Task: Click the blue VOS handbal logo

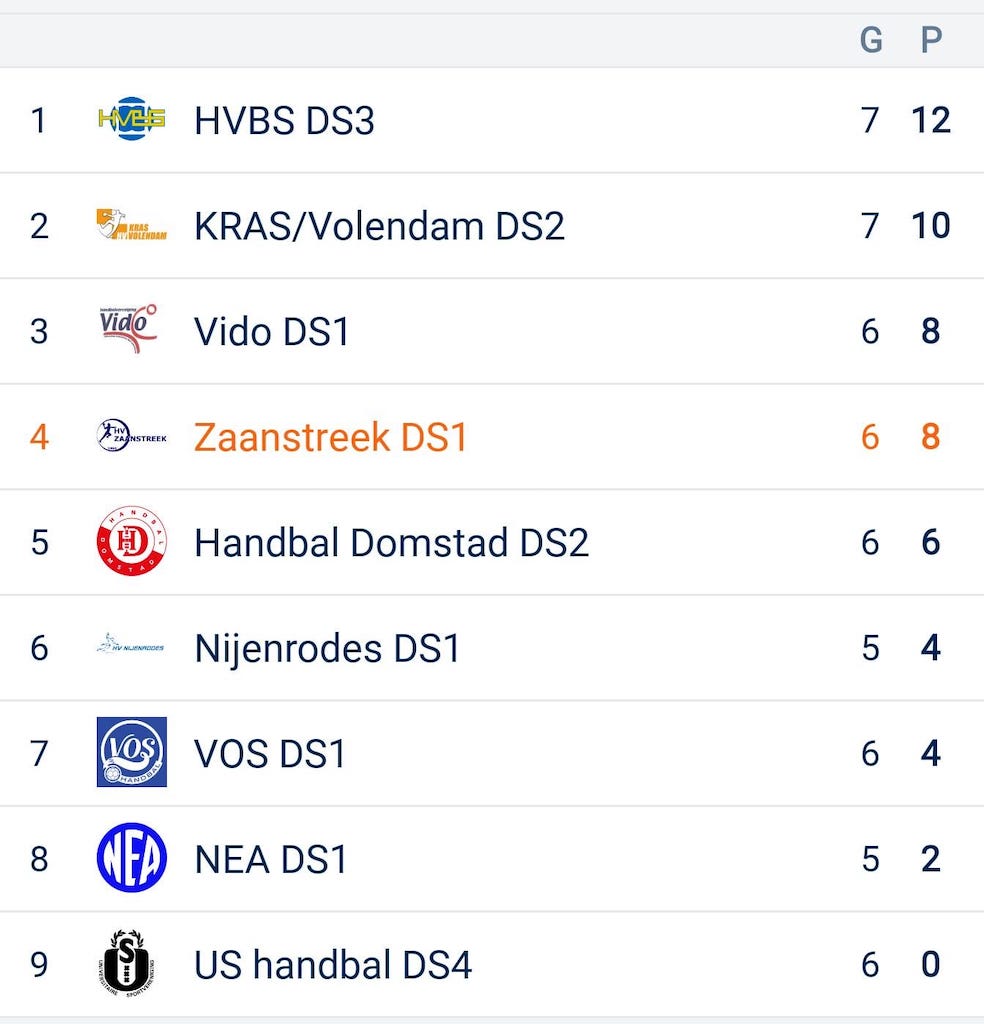Action: (x=131, y=752)
